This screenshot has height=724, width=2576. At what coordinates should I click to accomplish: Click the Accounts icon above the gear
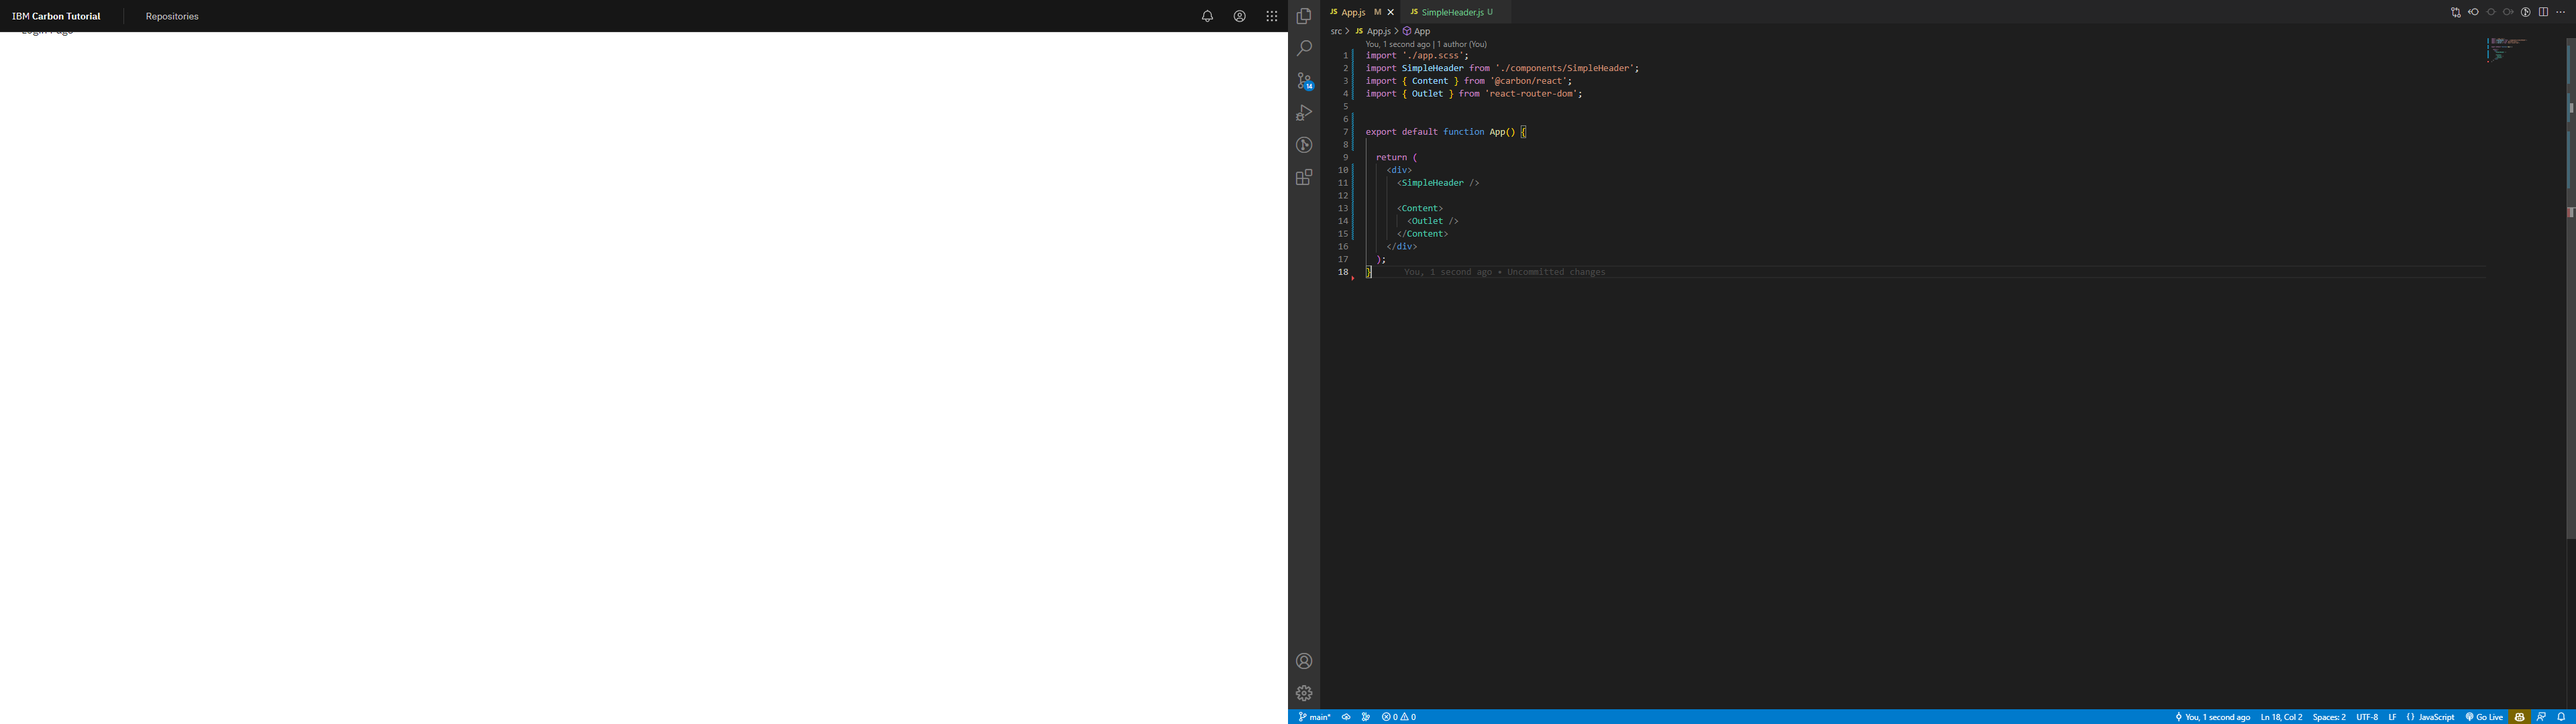pos(1303,660)
